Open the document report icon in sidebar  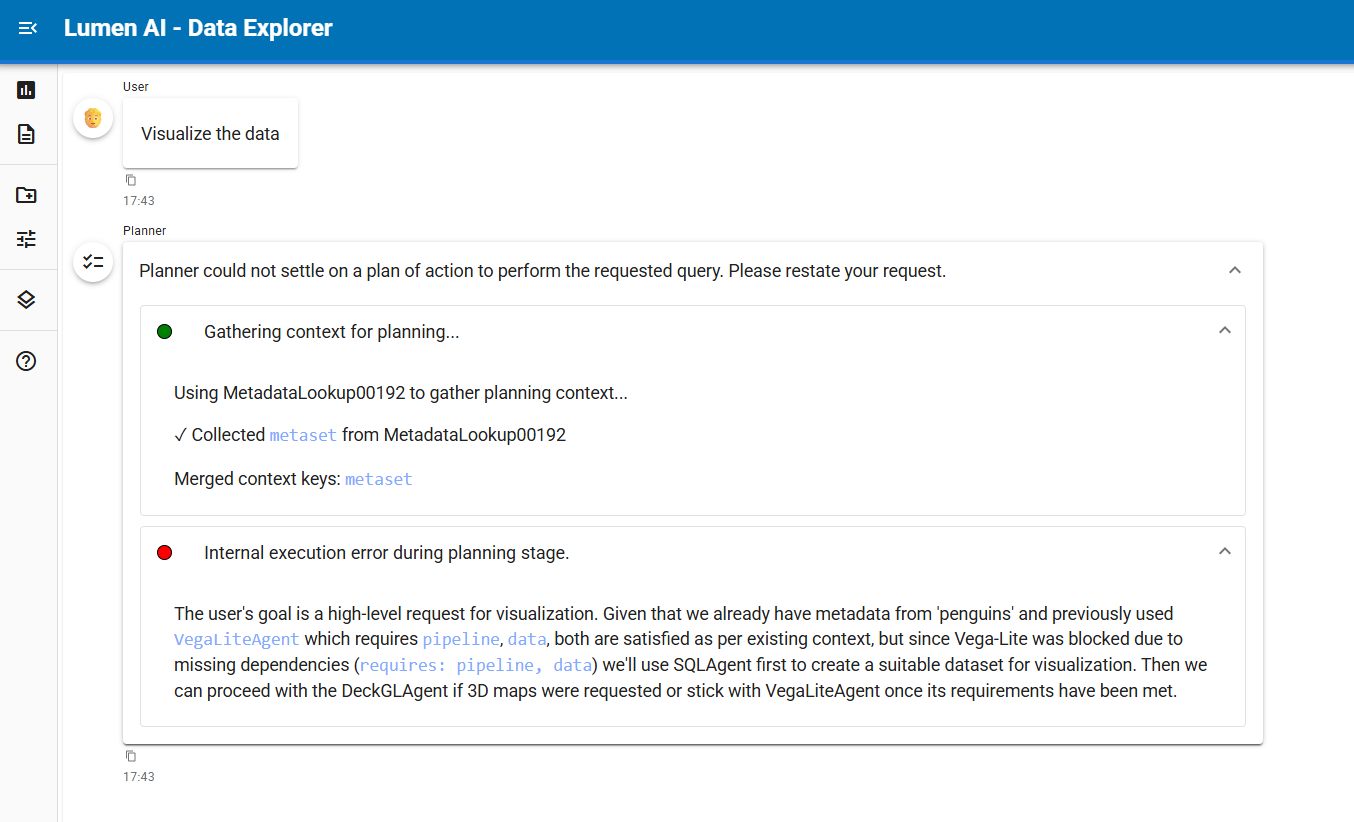tap(26, 134)
